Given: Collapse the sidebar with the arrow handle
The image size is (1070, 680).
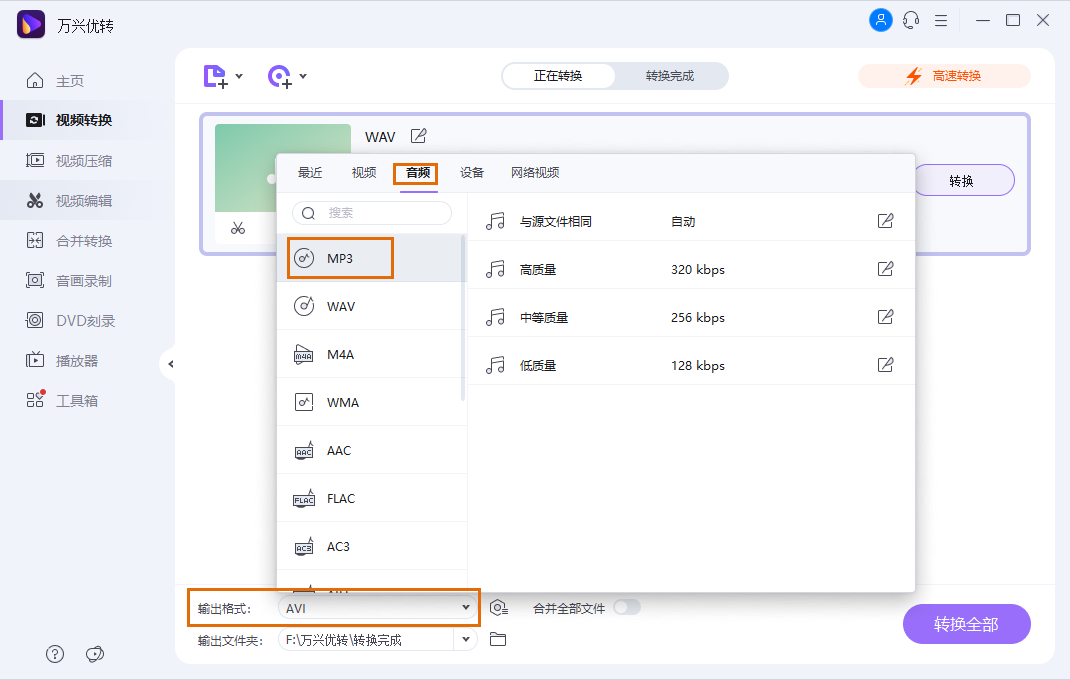Looking at the screenshot, I should point(170,364).
